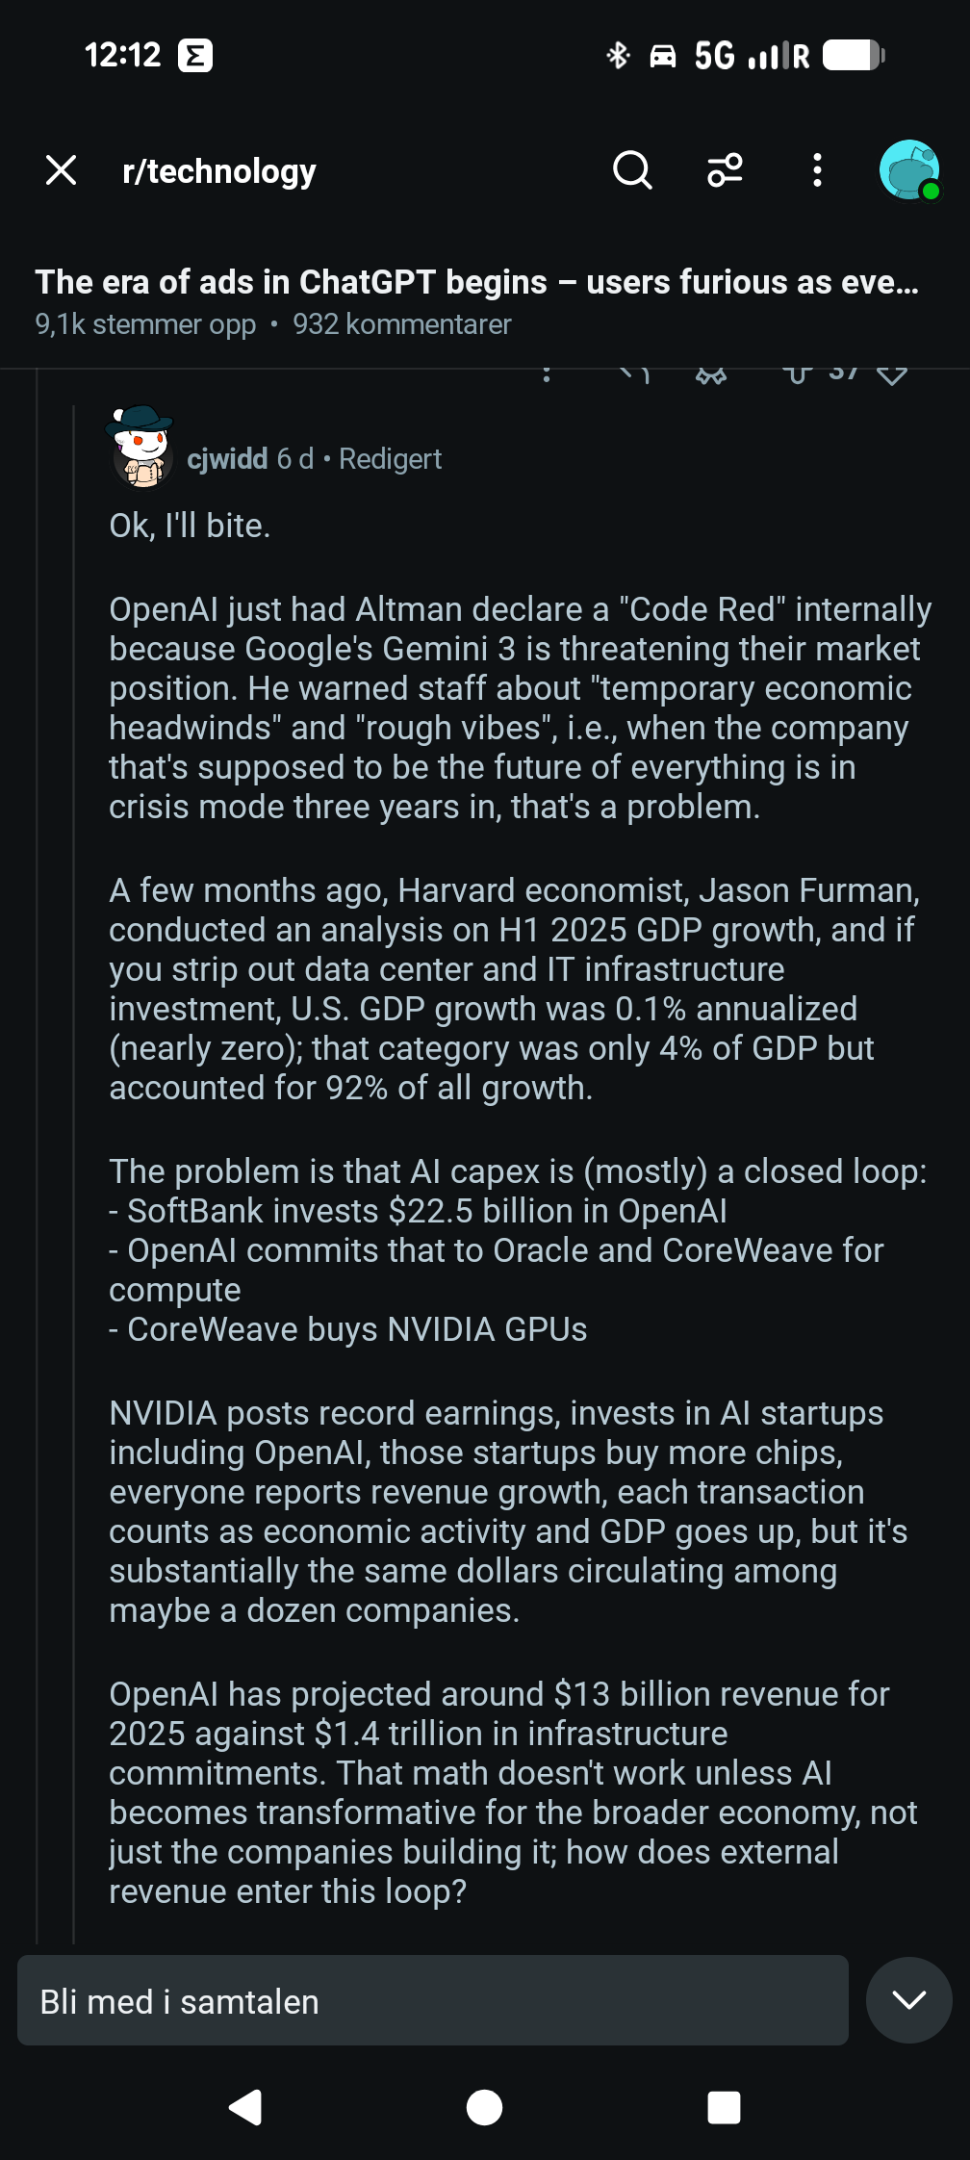
Task: Open comment sort and filter options
Action: 725,171
